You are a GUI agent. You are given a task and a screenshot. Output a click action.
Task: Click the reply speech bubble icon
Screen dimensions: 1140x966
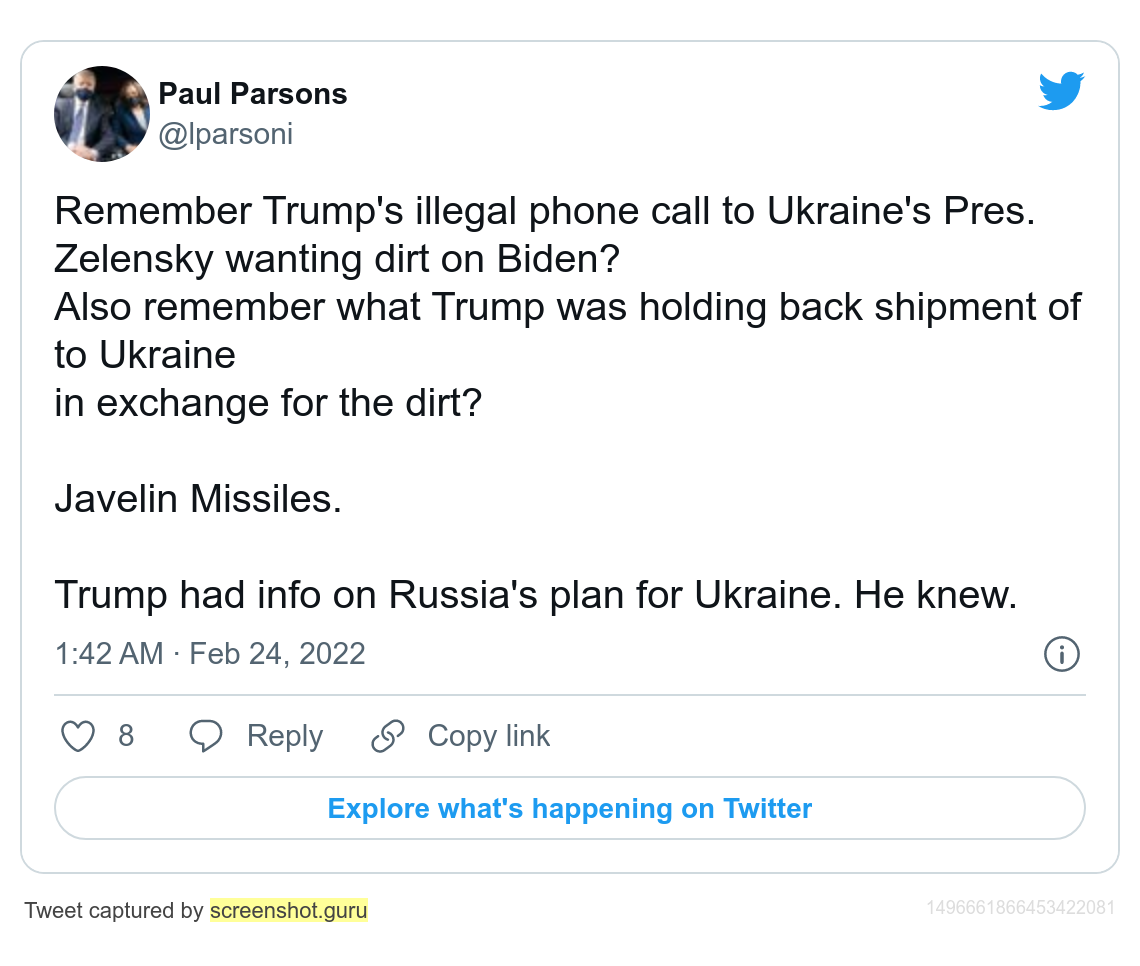click(x=206, y=736)
